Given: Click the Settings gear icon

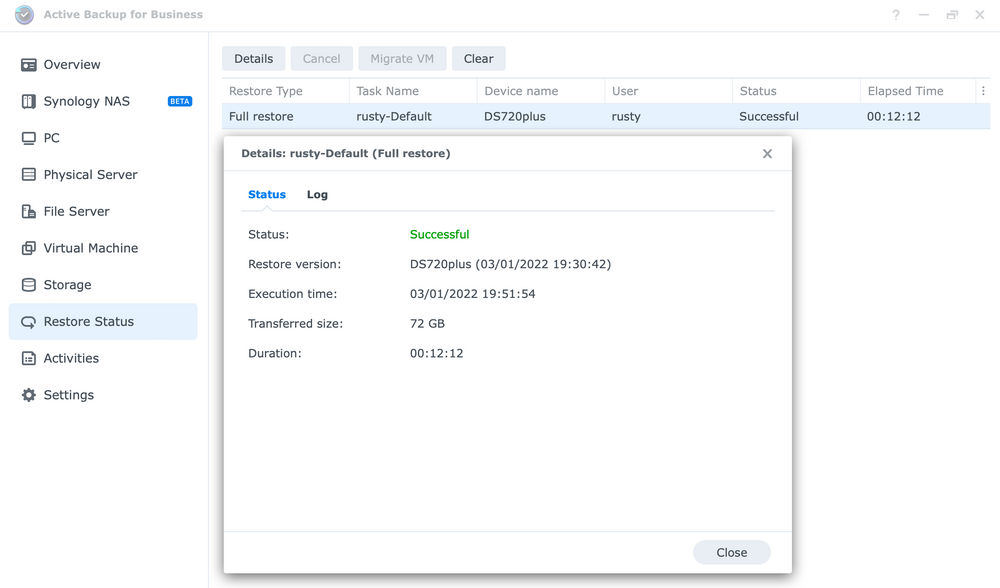Looking at the screenshot, I should (x=29, y=395).
